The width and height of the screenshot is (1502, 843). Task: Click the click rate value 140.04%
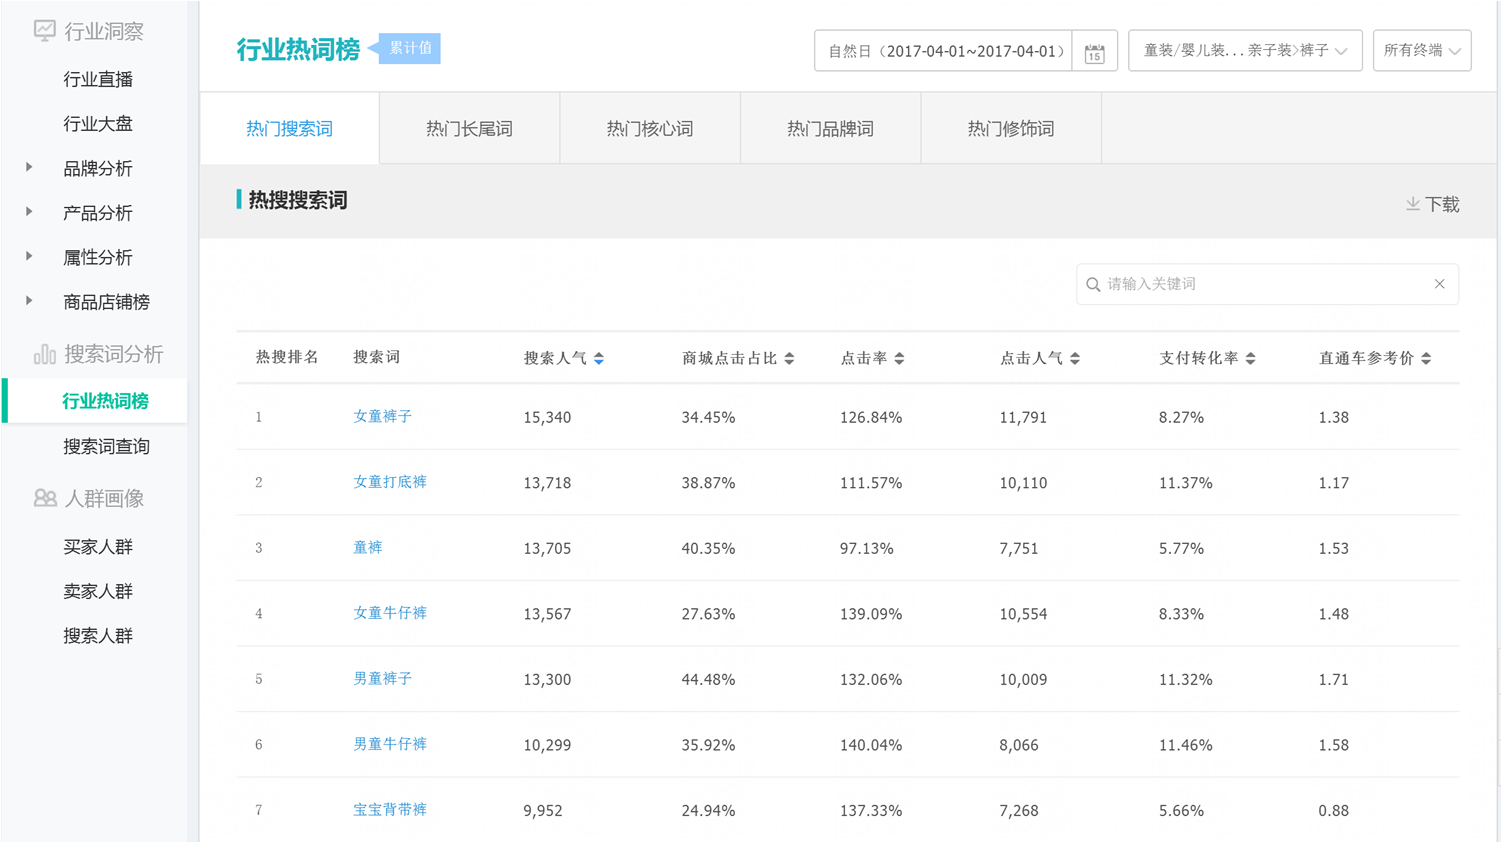tap(871, 745)
